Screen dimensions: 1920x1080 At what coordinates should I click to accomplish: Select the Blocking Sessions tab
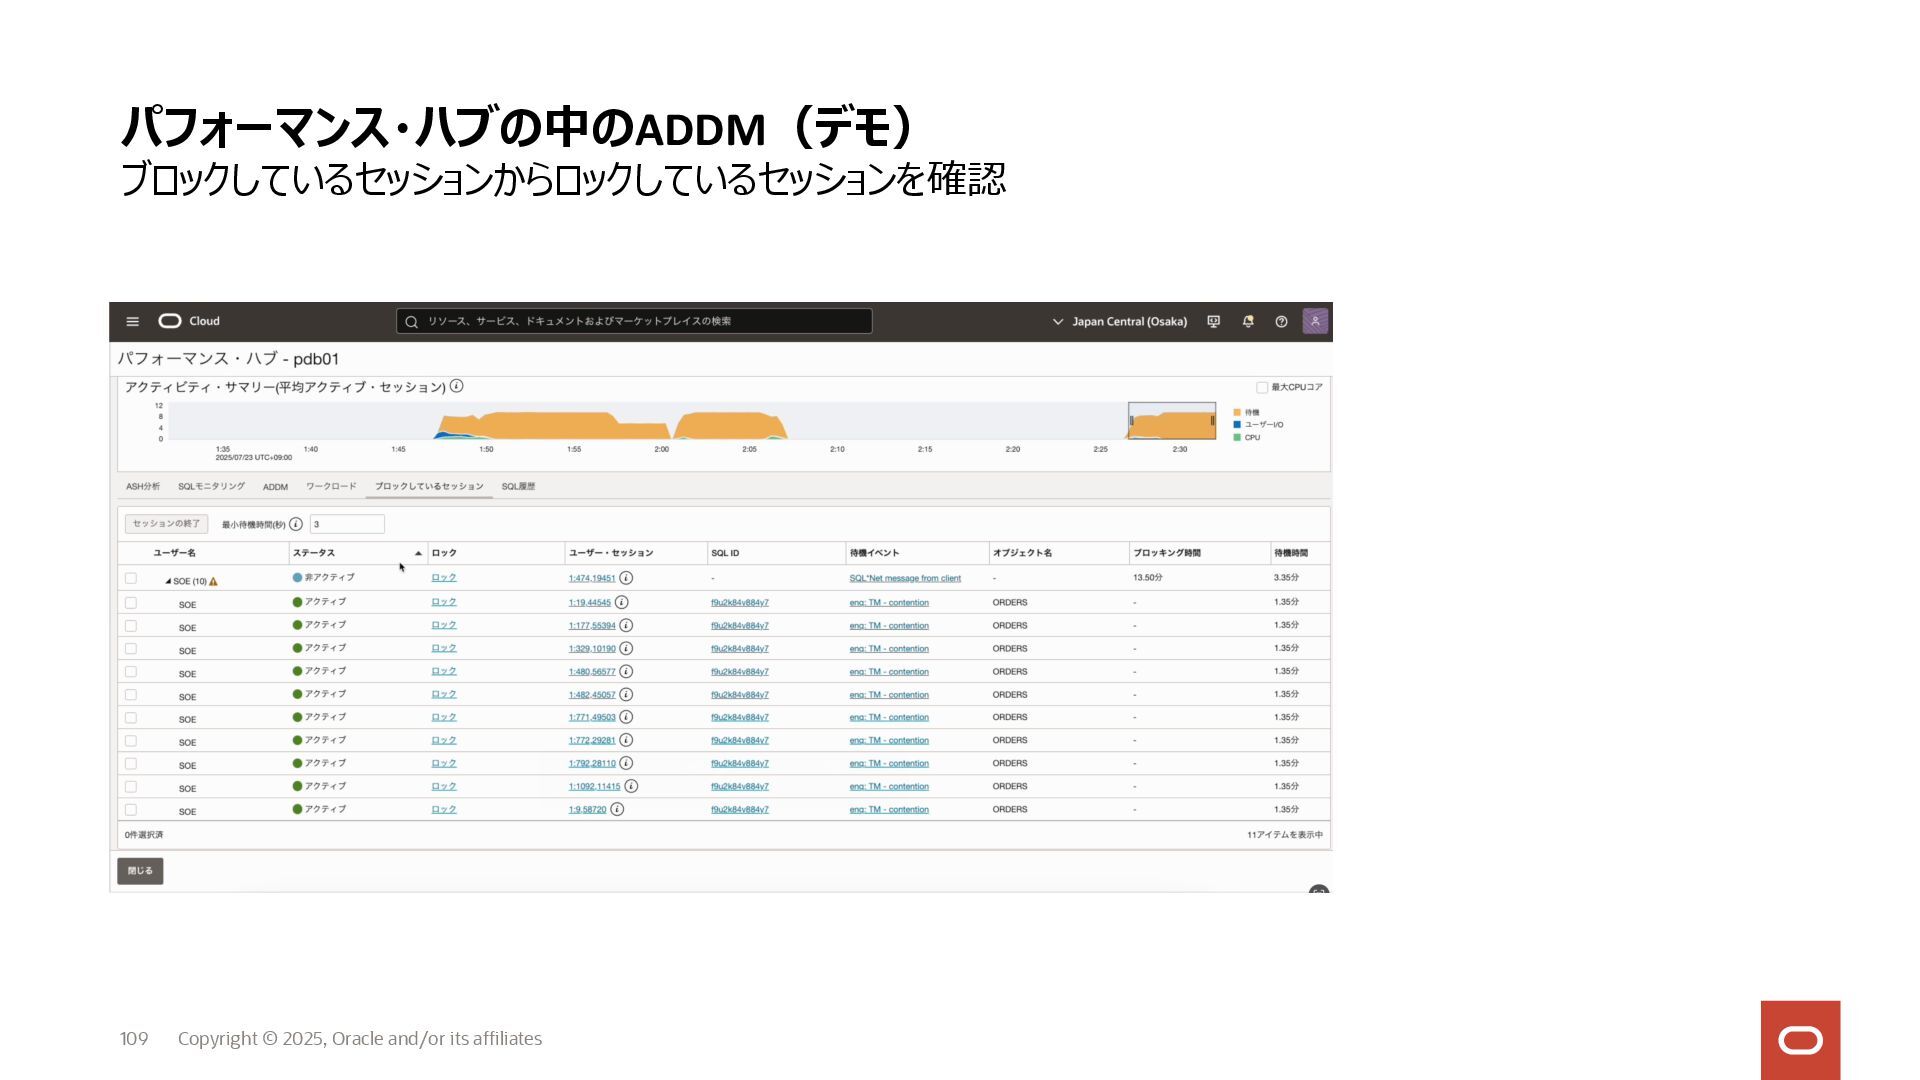429,487
